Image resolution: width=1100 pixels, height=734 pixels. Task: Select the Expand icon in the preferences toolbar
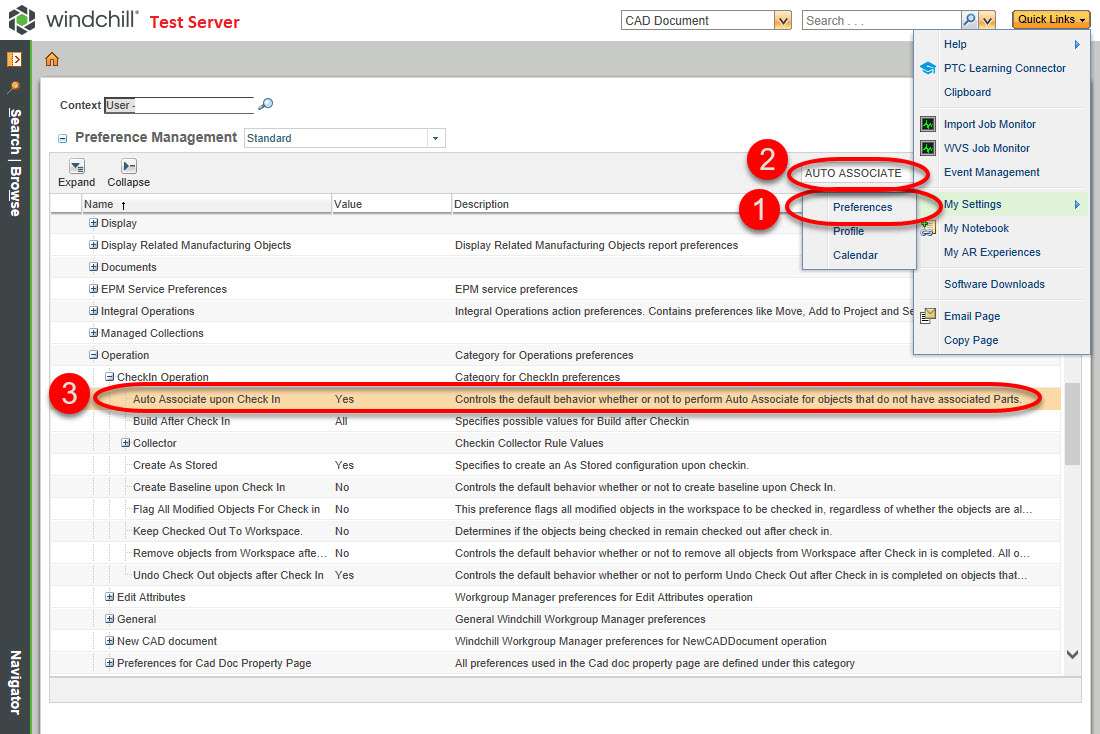pos(76,168)
